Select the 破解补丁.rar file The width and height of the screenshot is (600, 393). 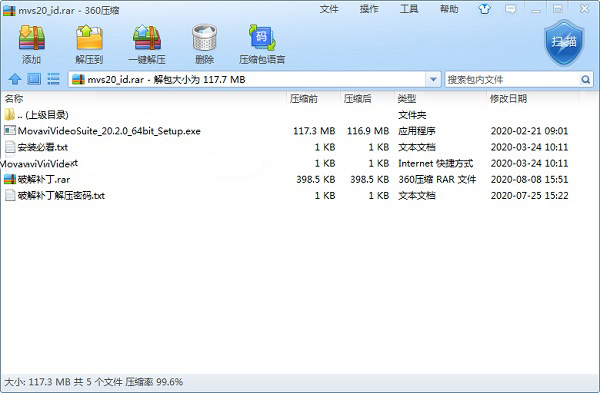click(44, 179)
